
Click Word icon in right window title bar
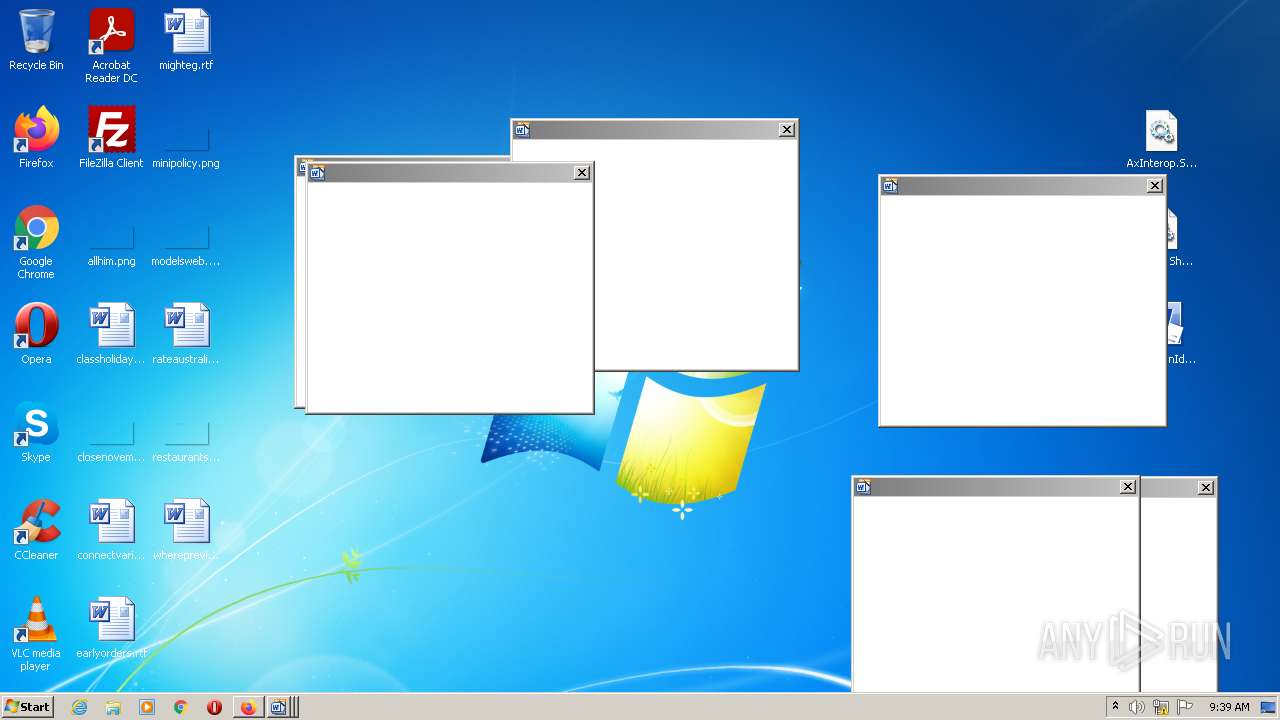click(x=890, y=185)
